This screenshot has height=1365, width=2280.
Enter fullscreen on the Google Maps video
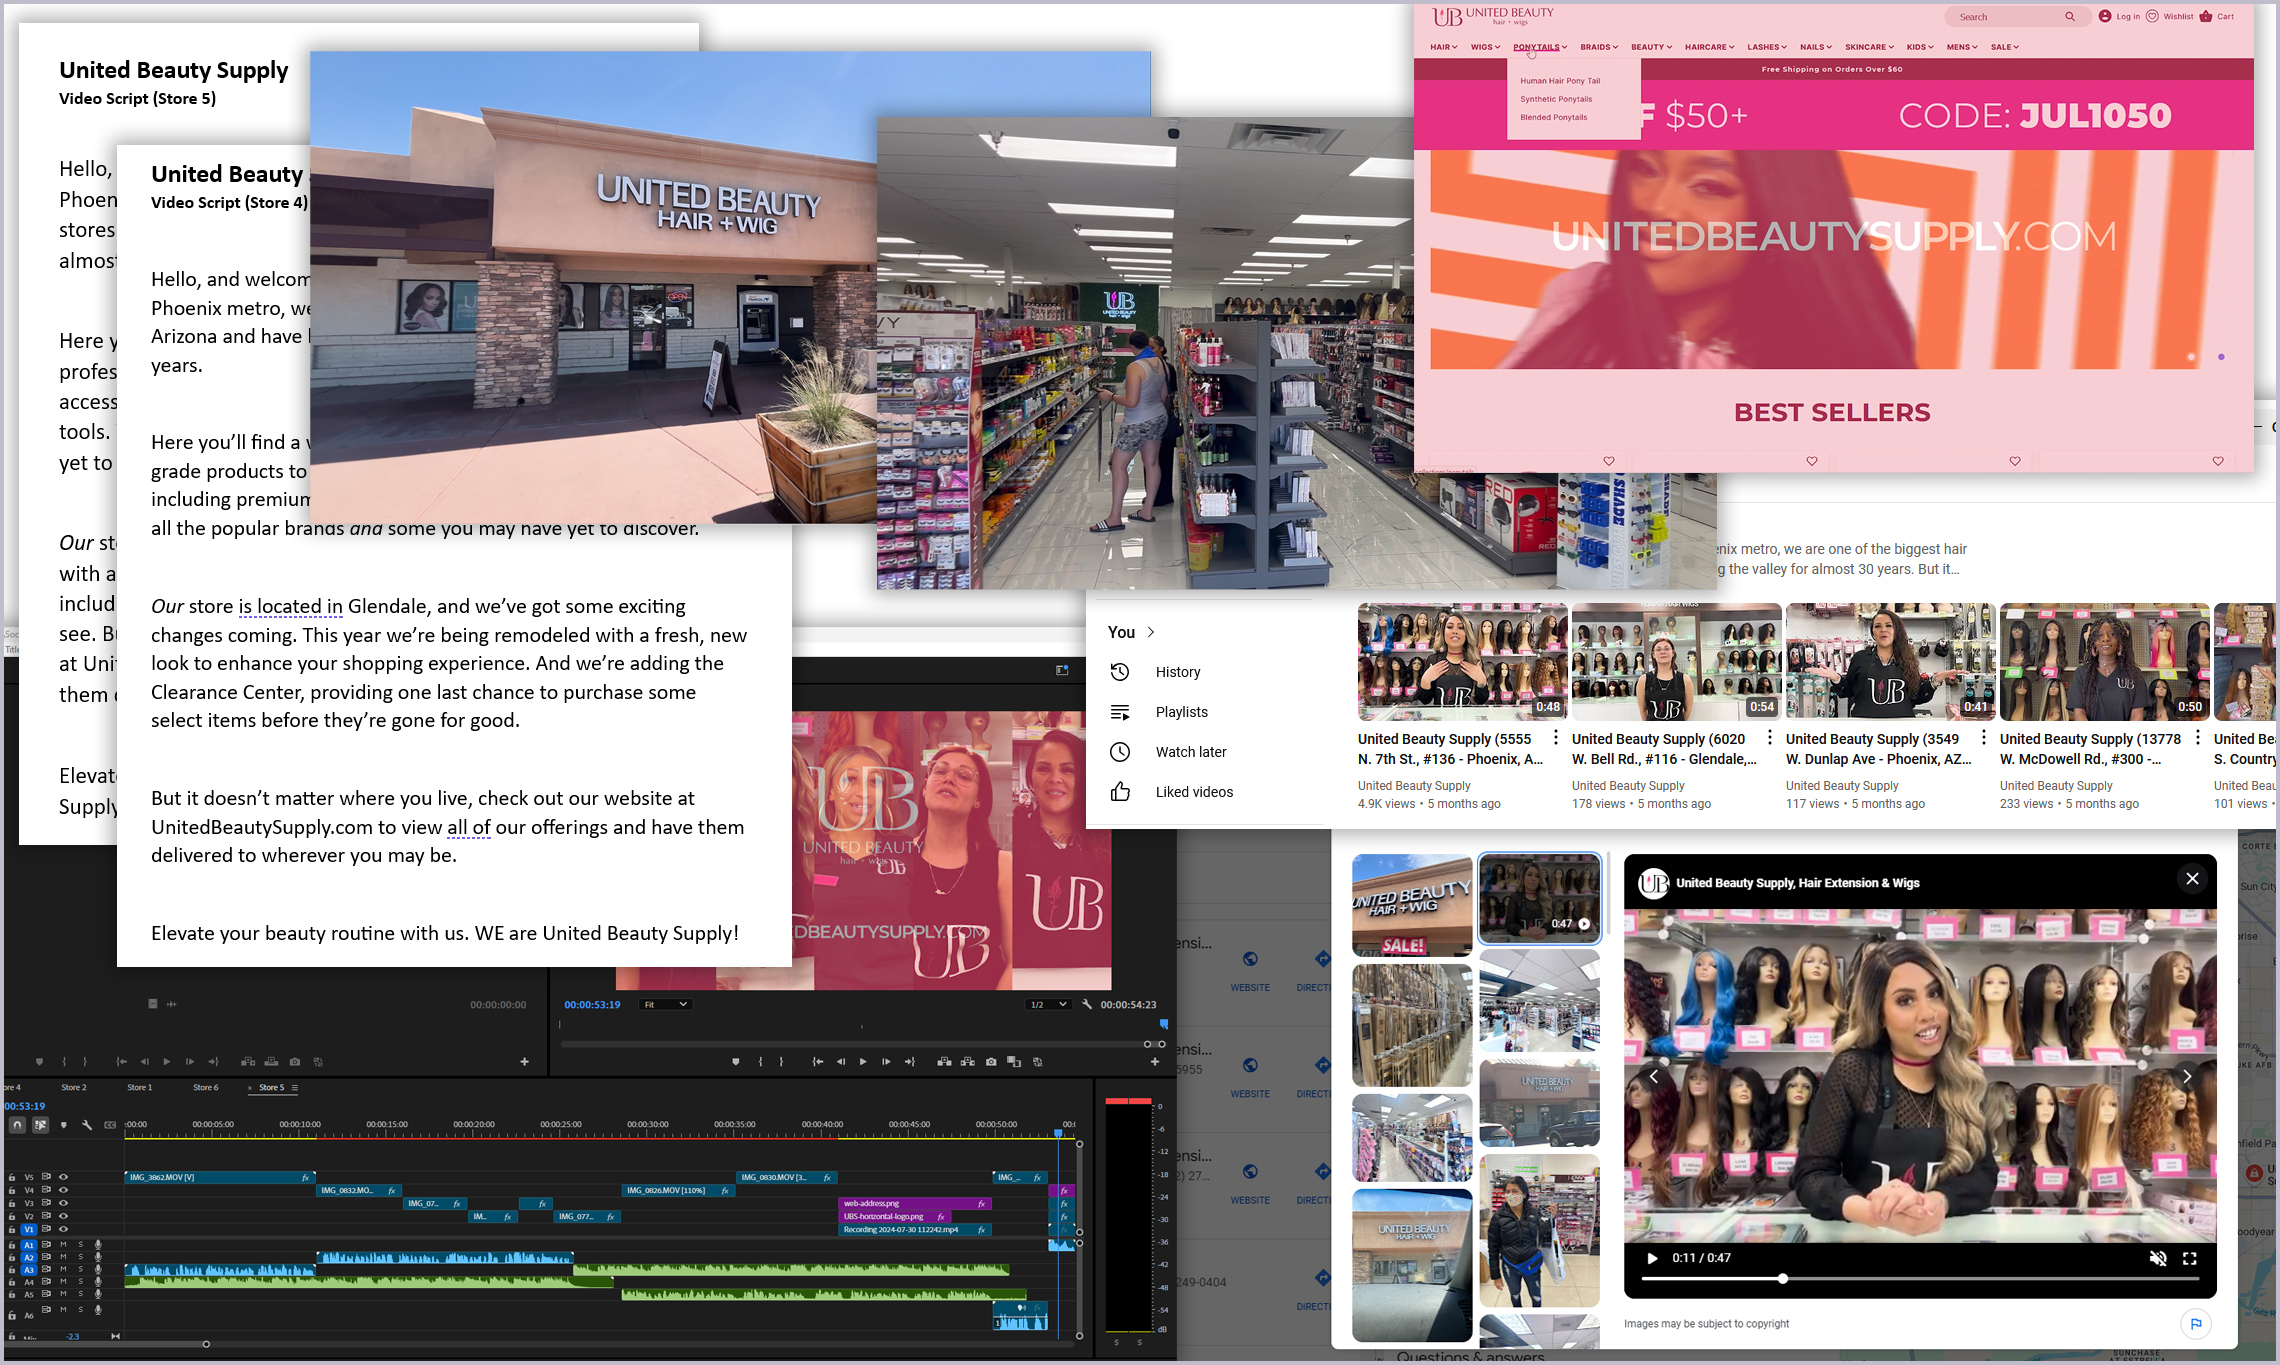[x=2189, y=1258]
